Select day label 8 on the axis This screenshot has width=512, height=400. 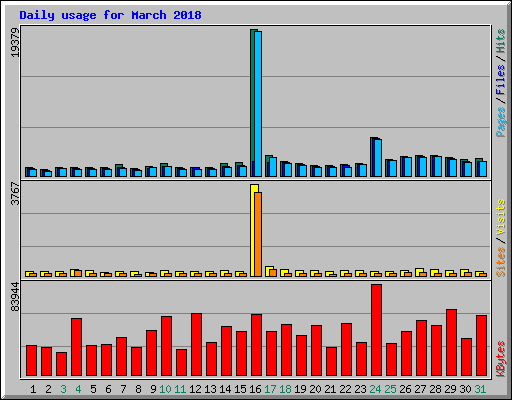point(138,389)
